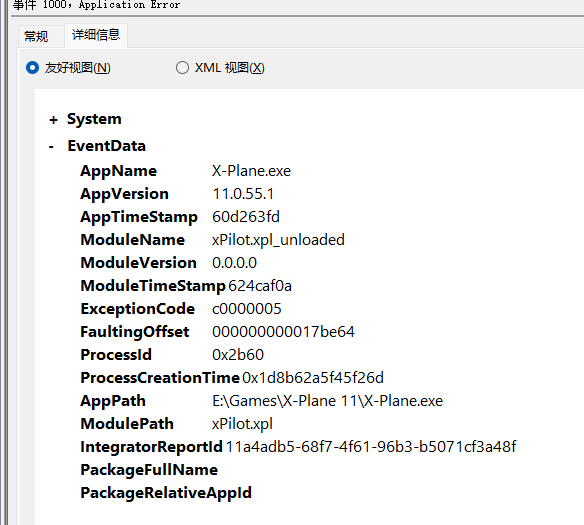Click the ProcessId label
Screen dimensions: 584x525
pos(116,355)
